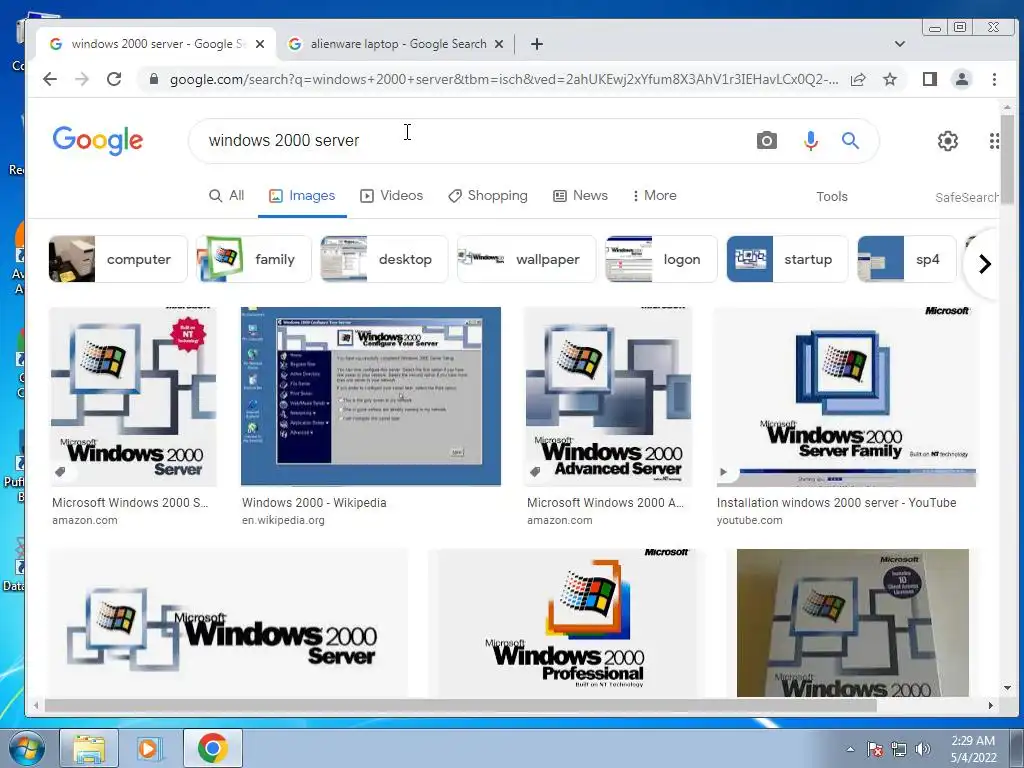1024x768 pixels.
Task: Start voice search with microphone
Action: pos(810,140)
